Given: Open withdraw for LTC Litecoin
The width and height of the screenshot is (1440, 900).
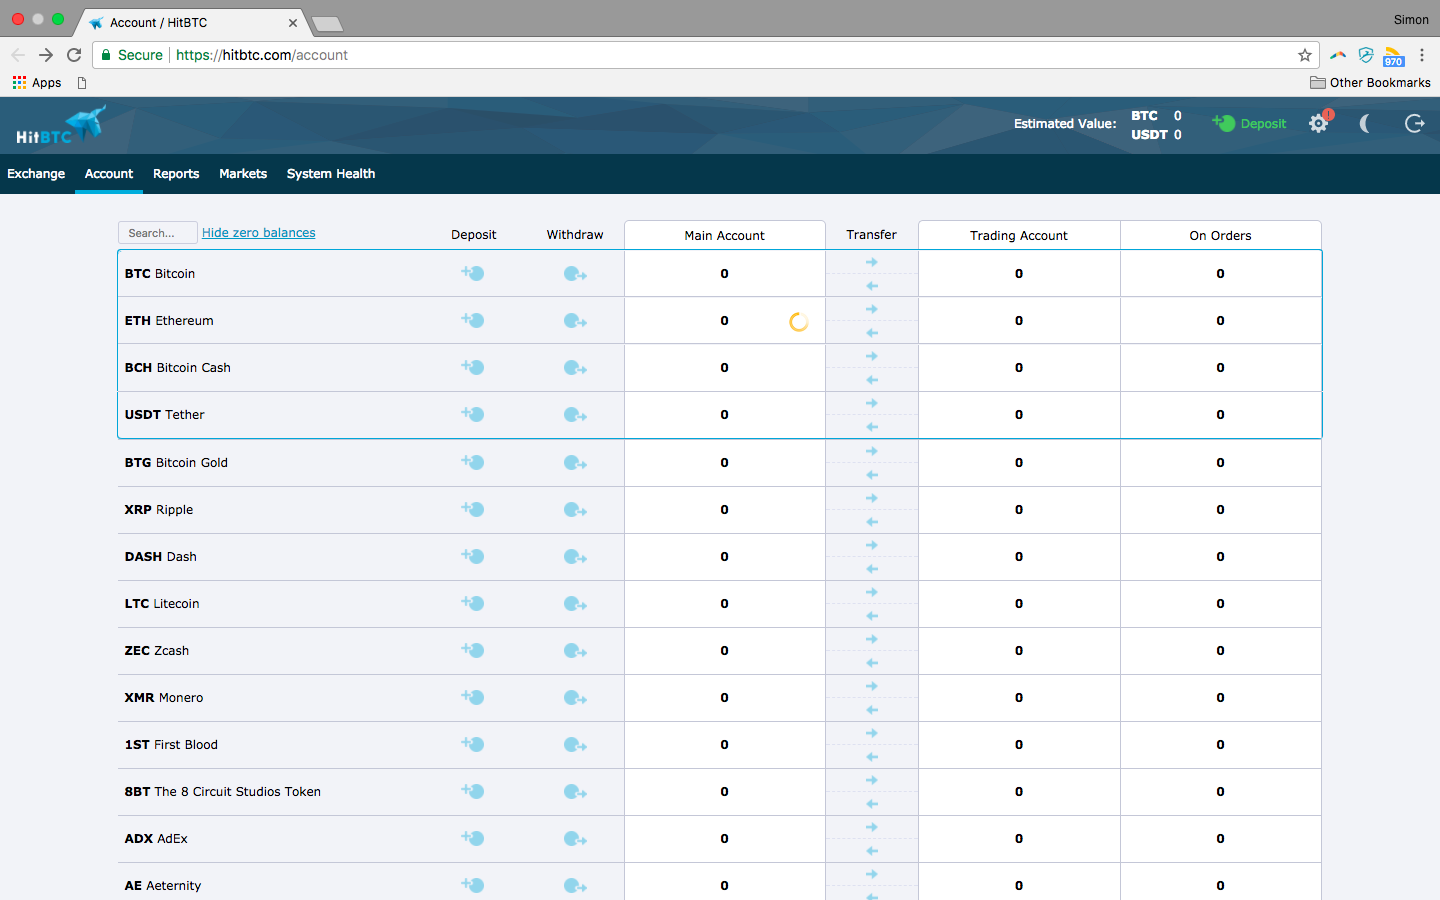Looking at the screenshot, I should click(575, 604).
